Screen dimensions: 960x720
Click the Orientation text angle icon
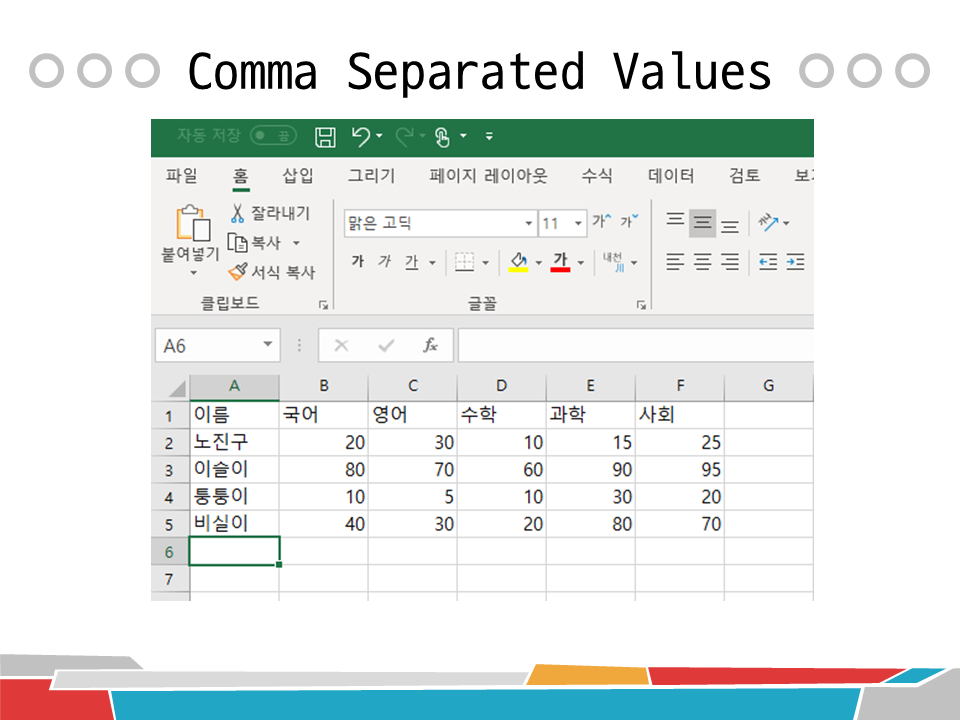coord(768,222)
